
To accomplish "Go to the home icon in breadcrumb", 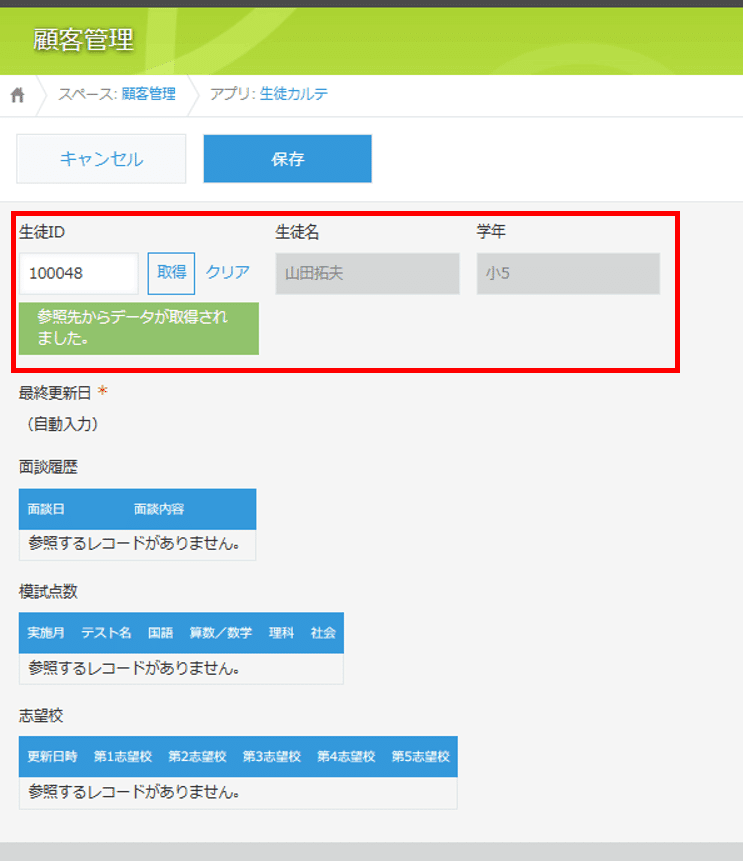I will coord(18,95).
